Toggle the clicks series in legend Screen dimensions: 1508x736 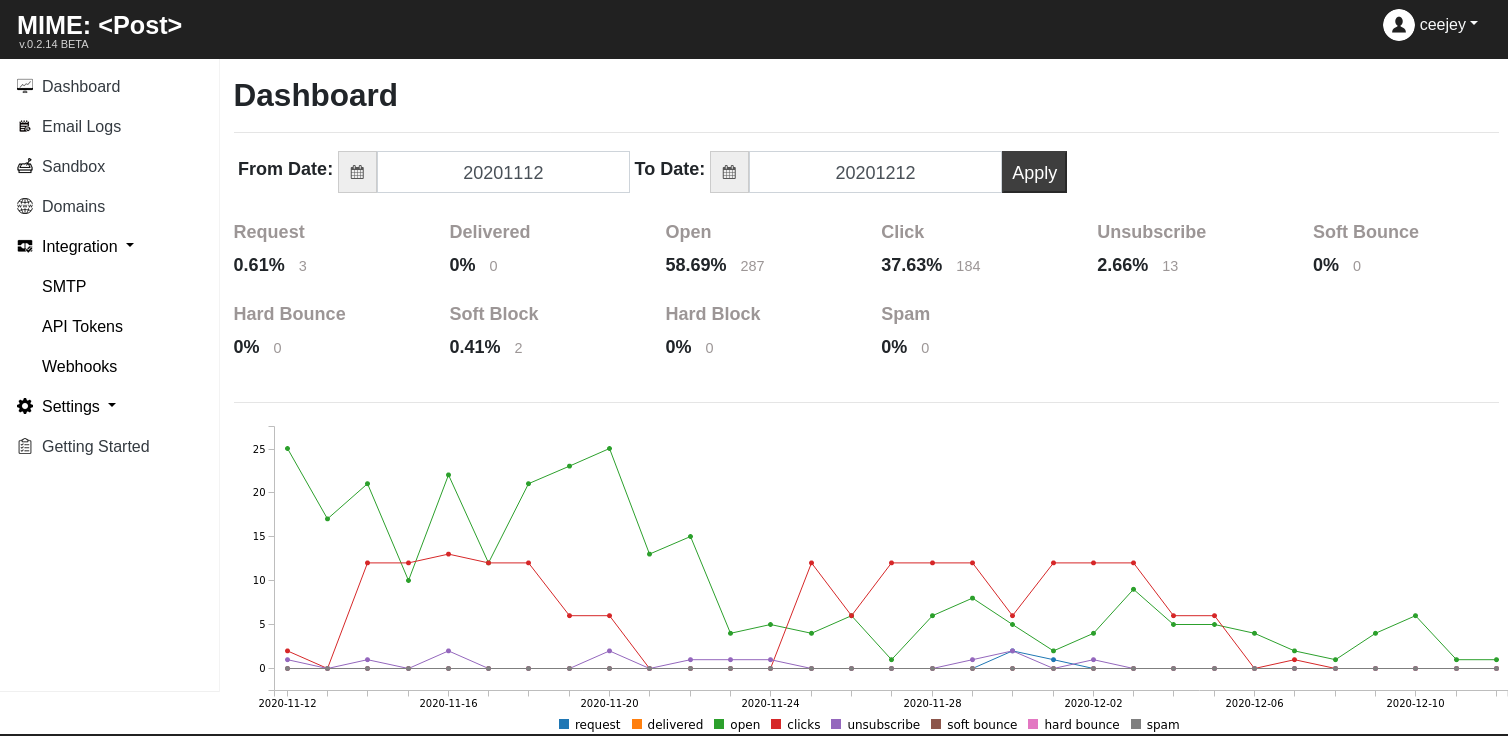click(795, 725)
